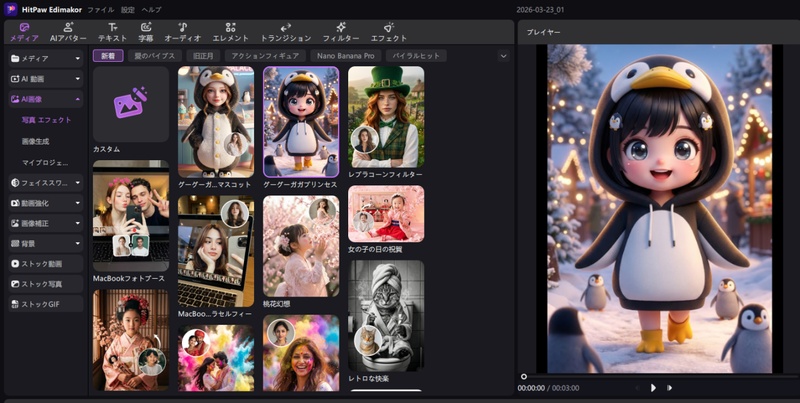The image size is (800, 403).
Task: Expand the AI 動画 sidebar section
Action: click(x=45, y=79)
